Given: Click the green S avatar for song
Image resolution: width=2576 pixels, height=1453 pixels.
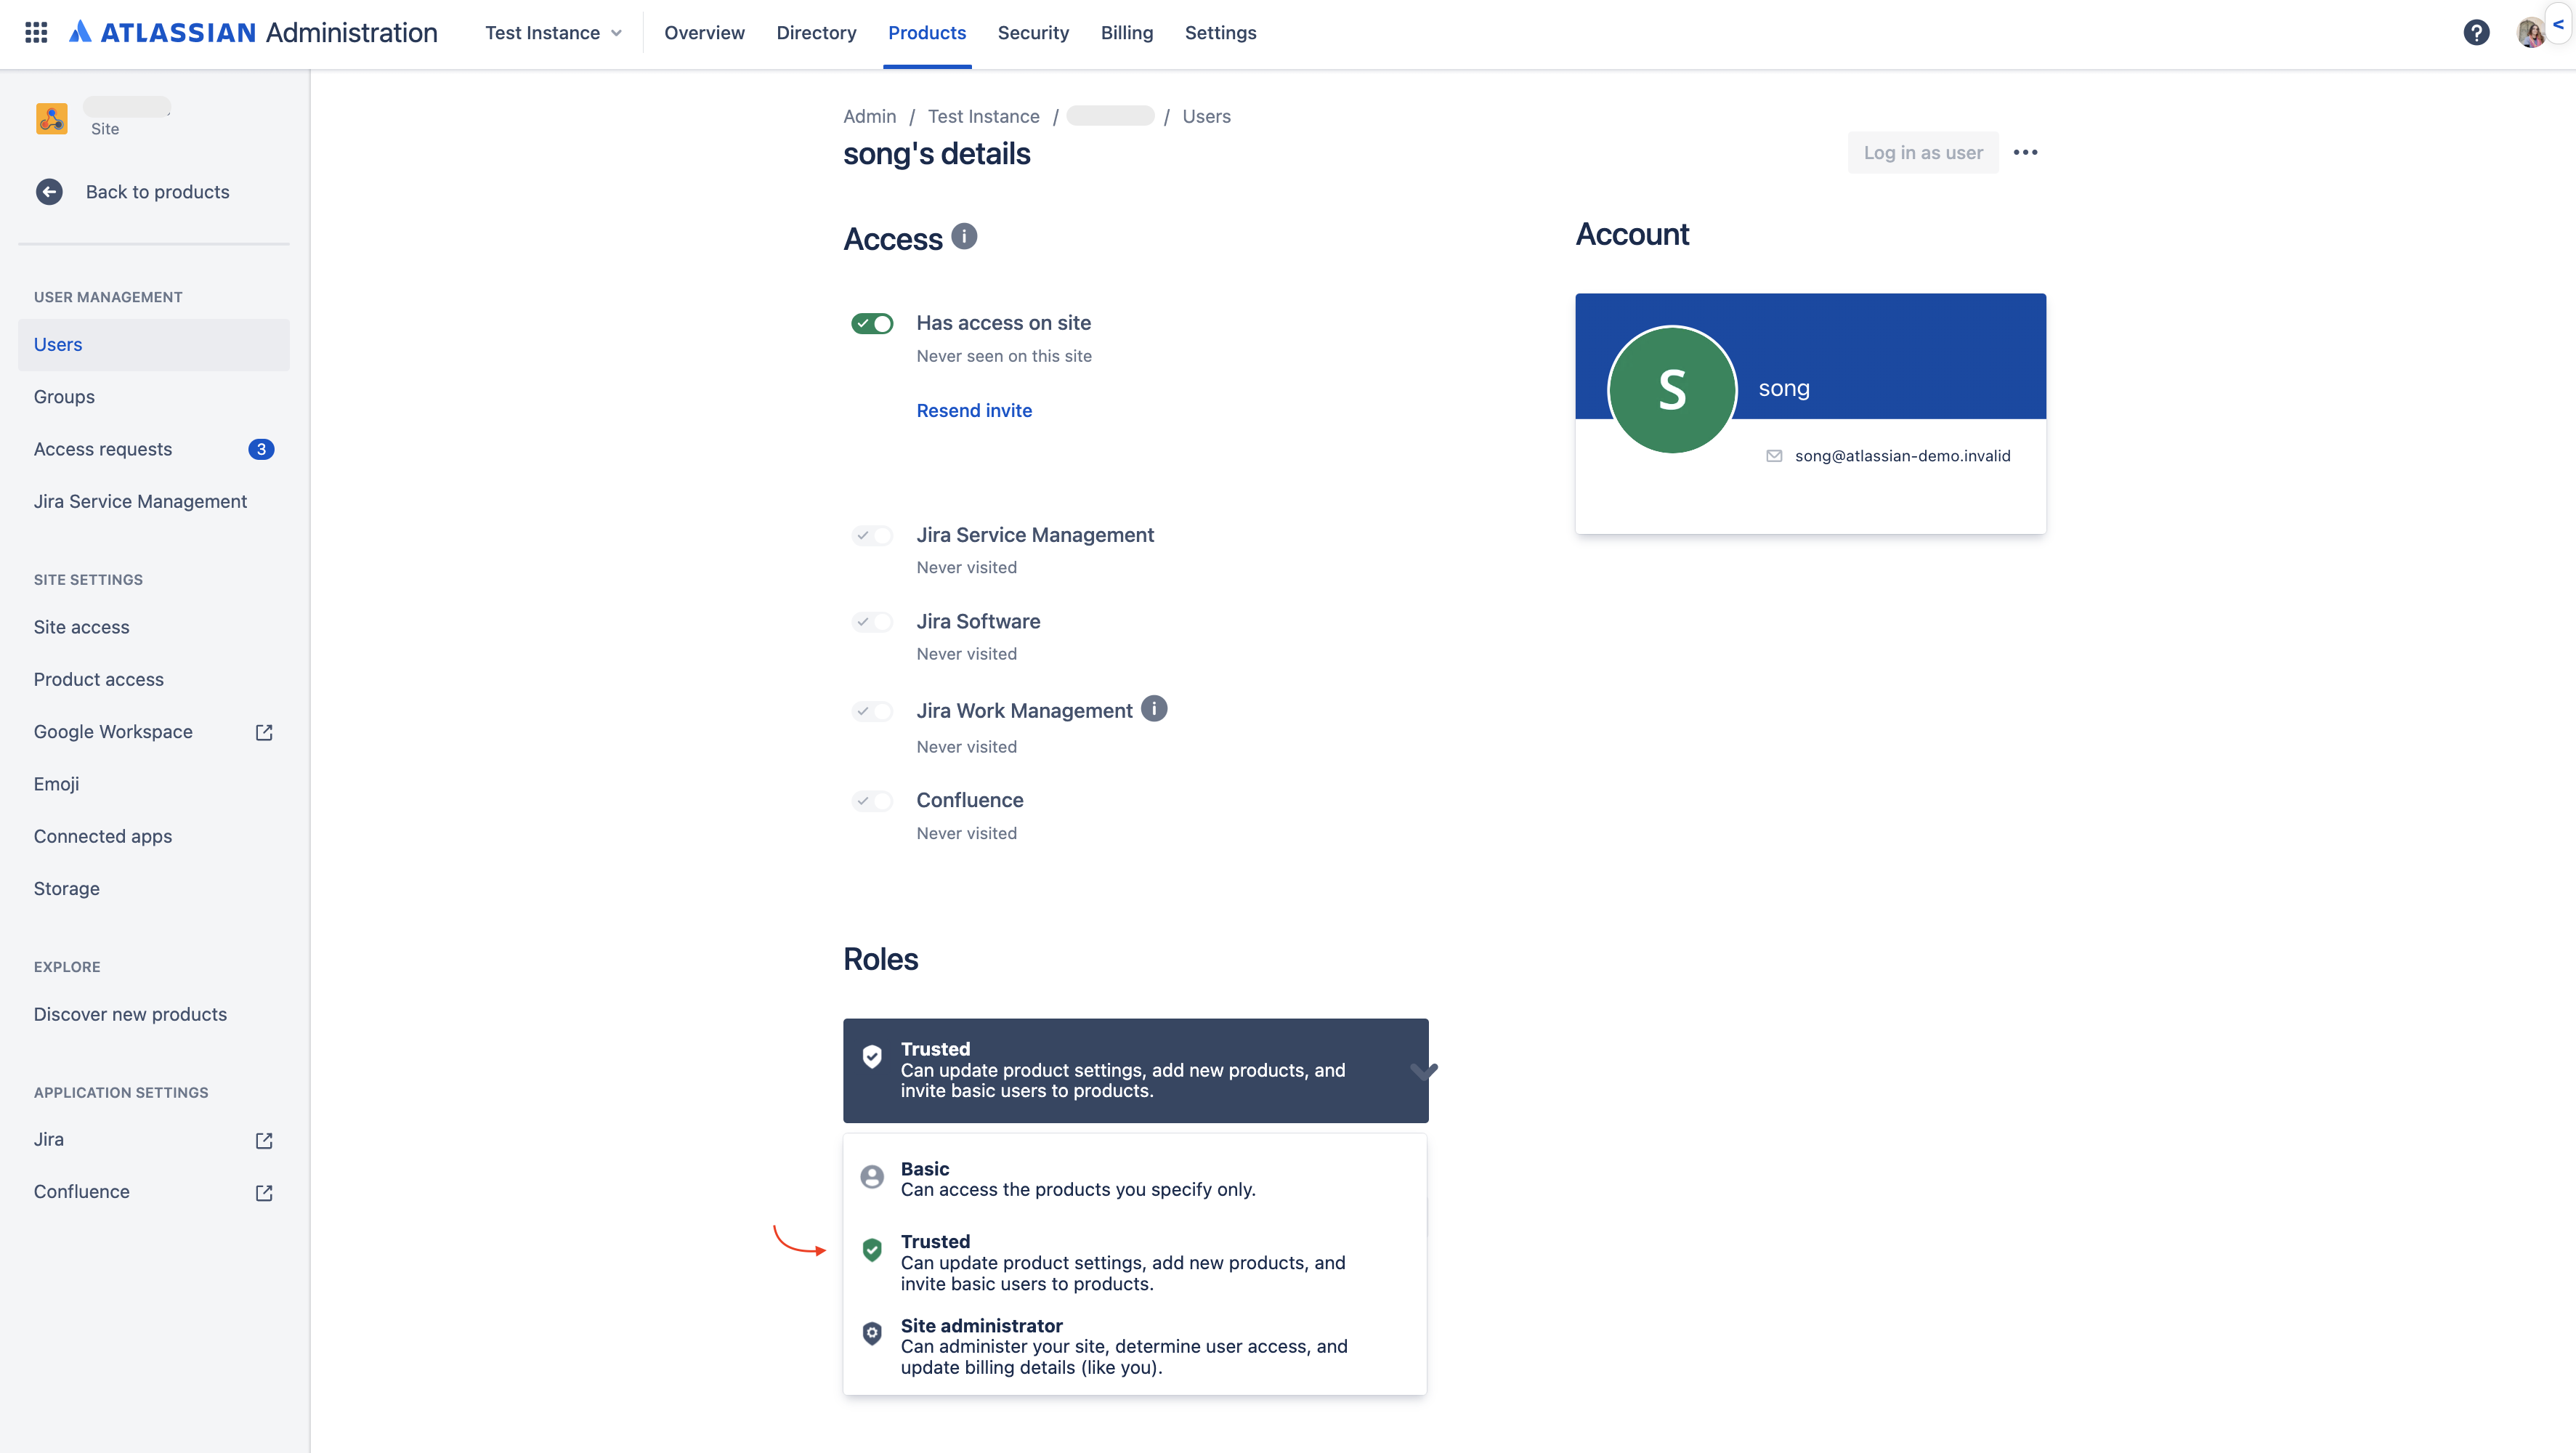Looking at the screenshot, I should click(x=1672, y=389).
